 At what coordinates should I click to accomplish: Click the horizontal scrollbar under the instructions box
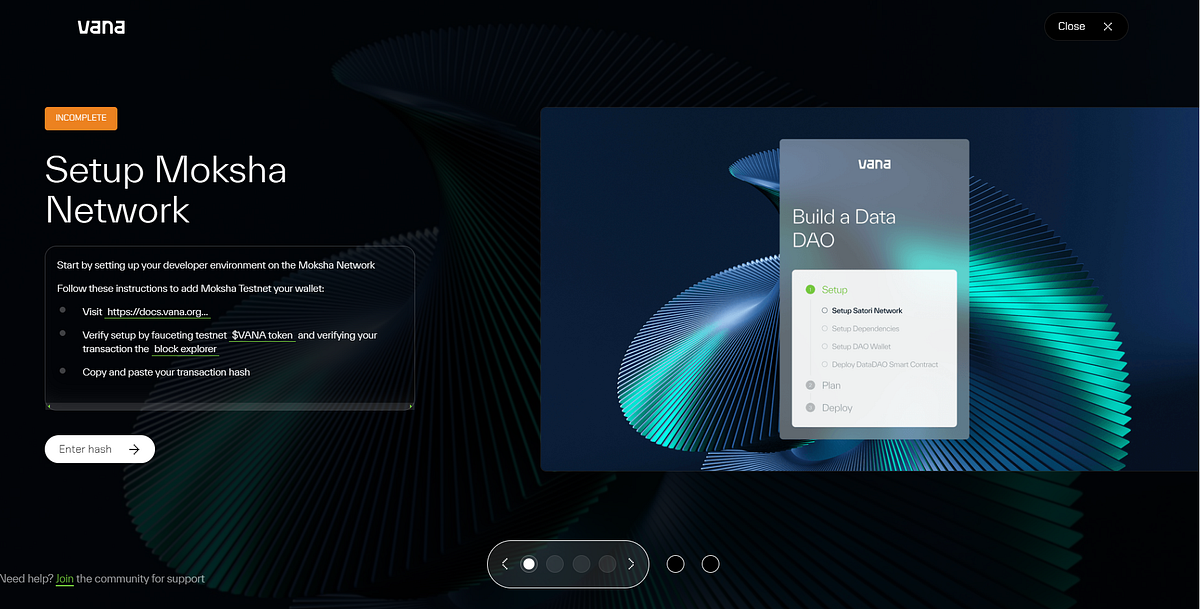point(229,406)
